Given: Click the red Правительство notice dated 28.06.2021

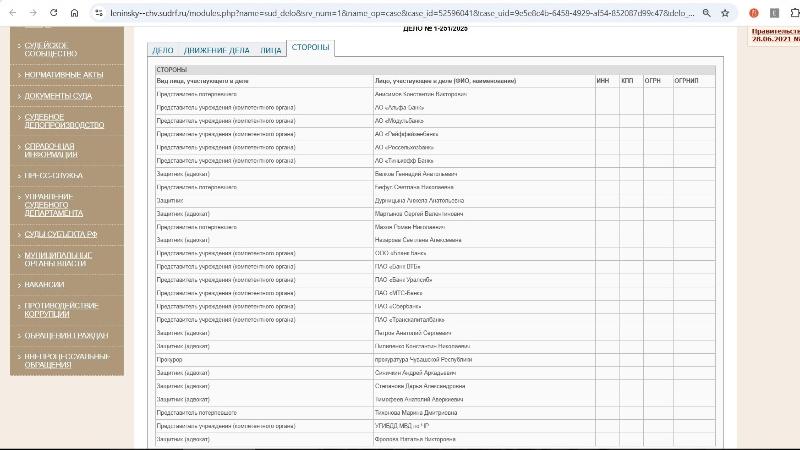Looking at the screenshot, I should click(x=776, y=35).
